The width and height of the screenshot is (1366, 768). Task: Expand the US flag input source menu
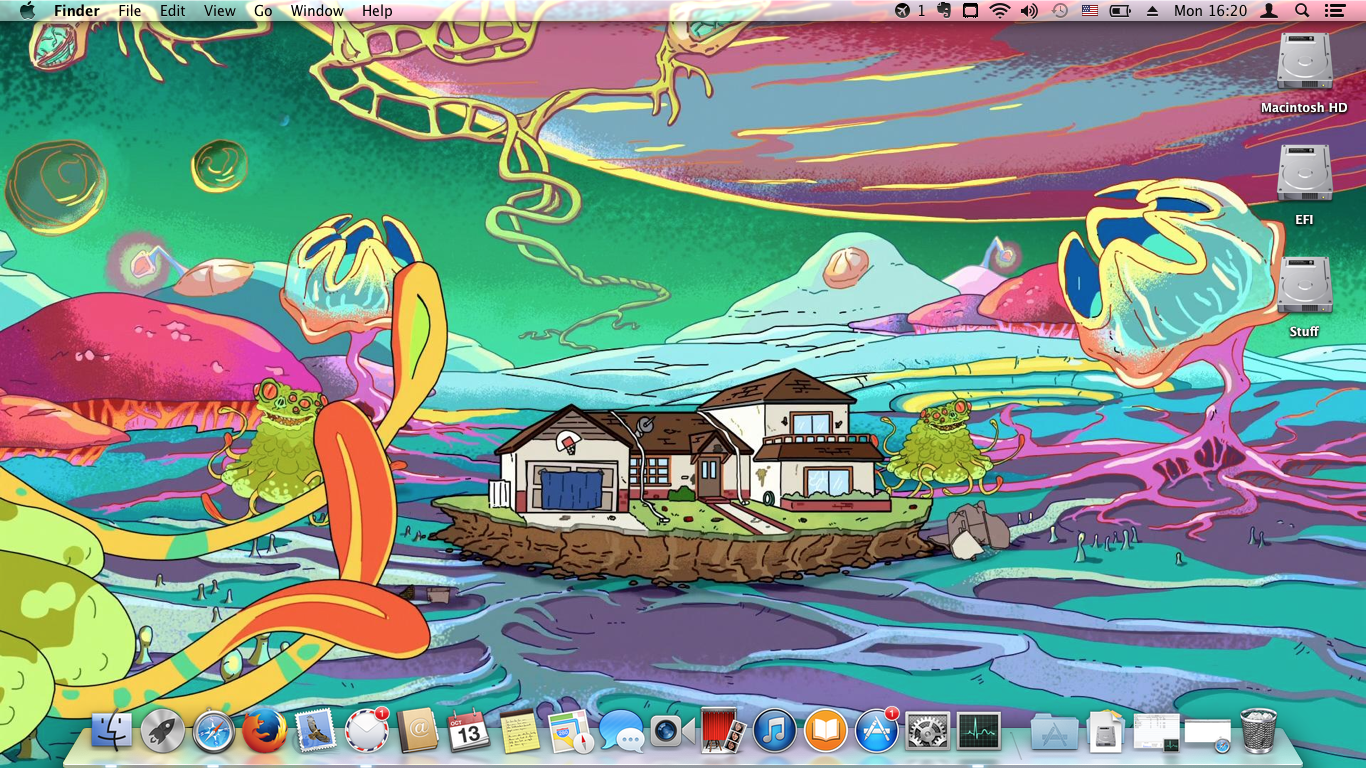[x=1089, y=11]
